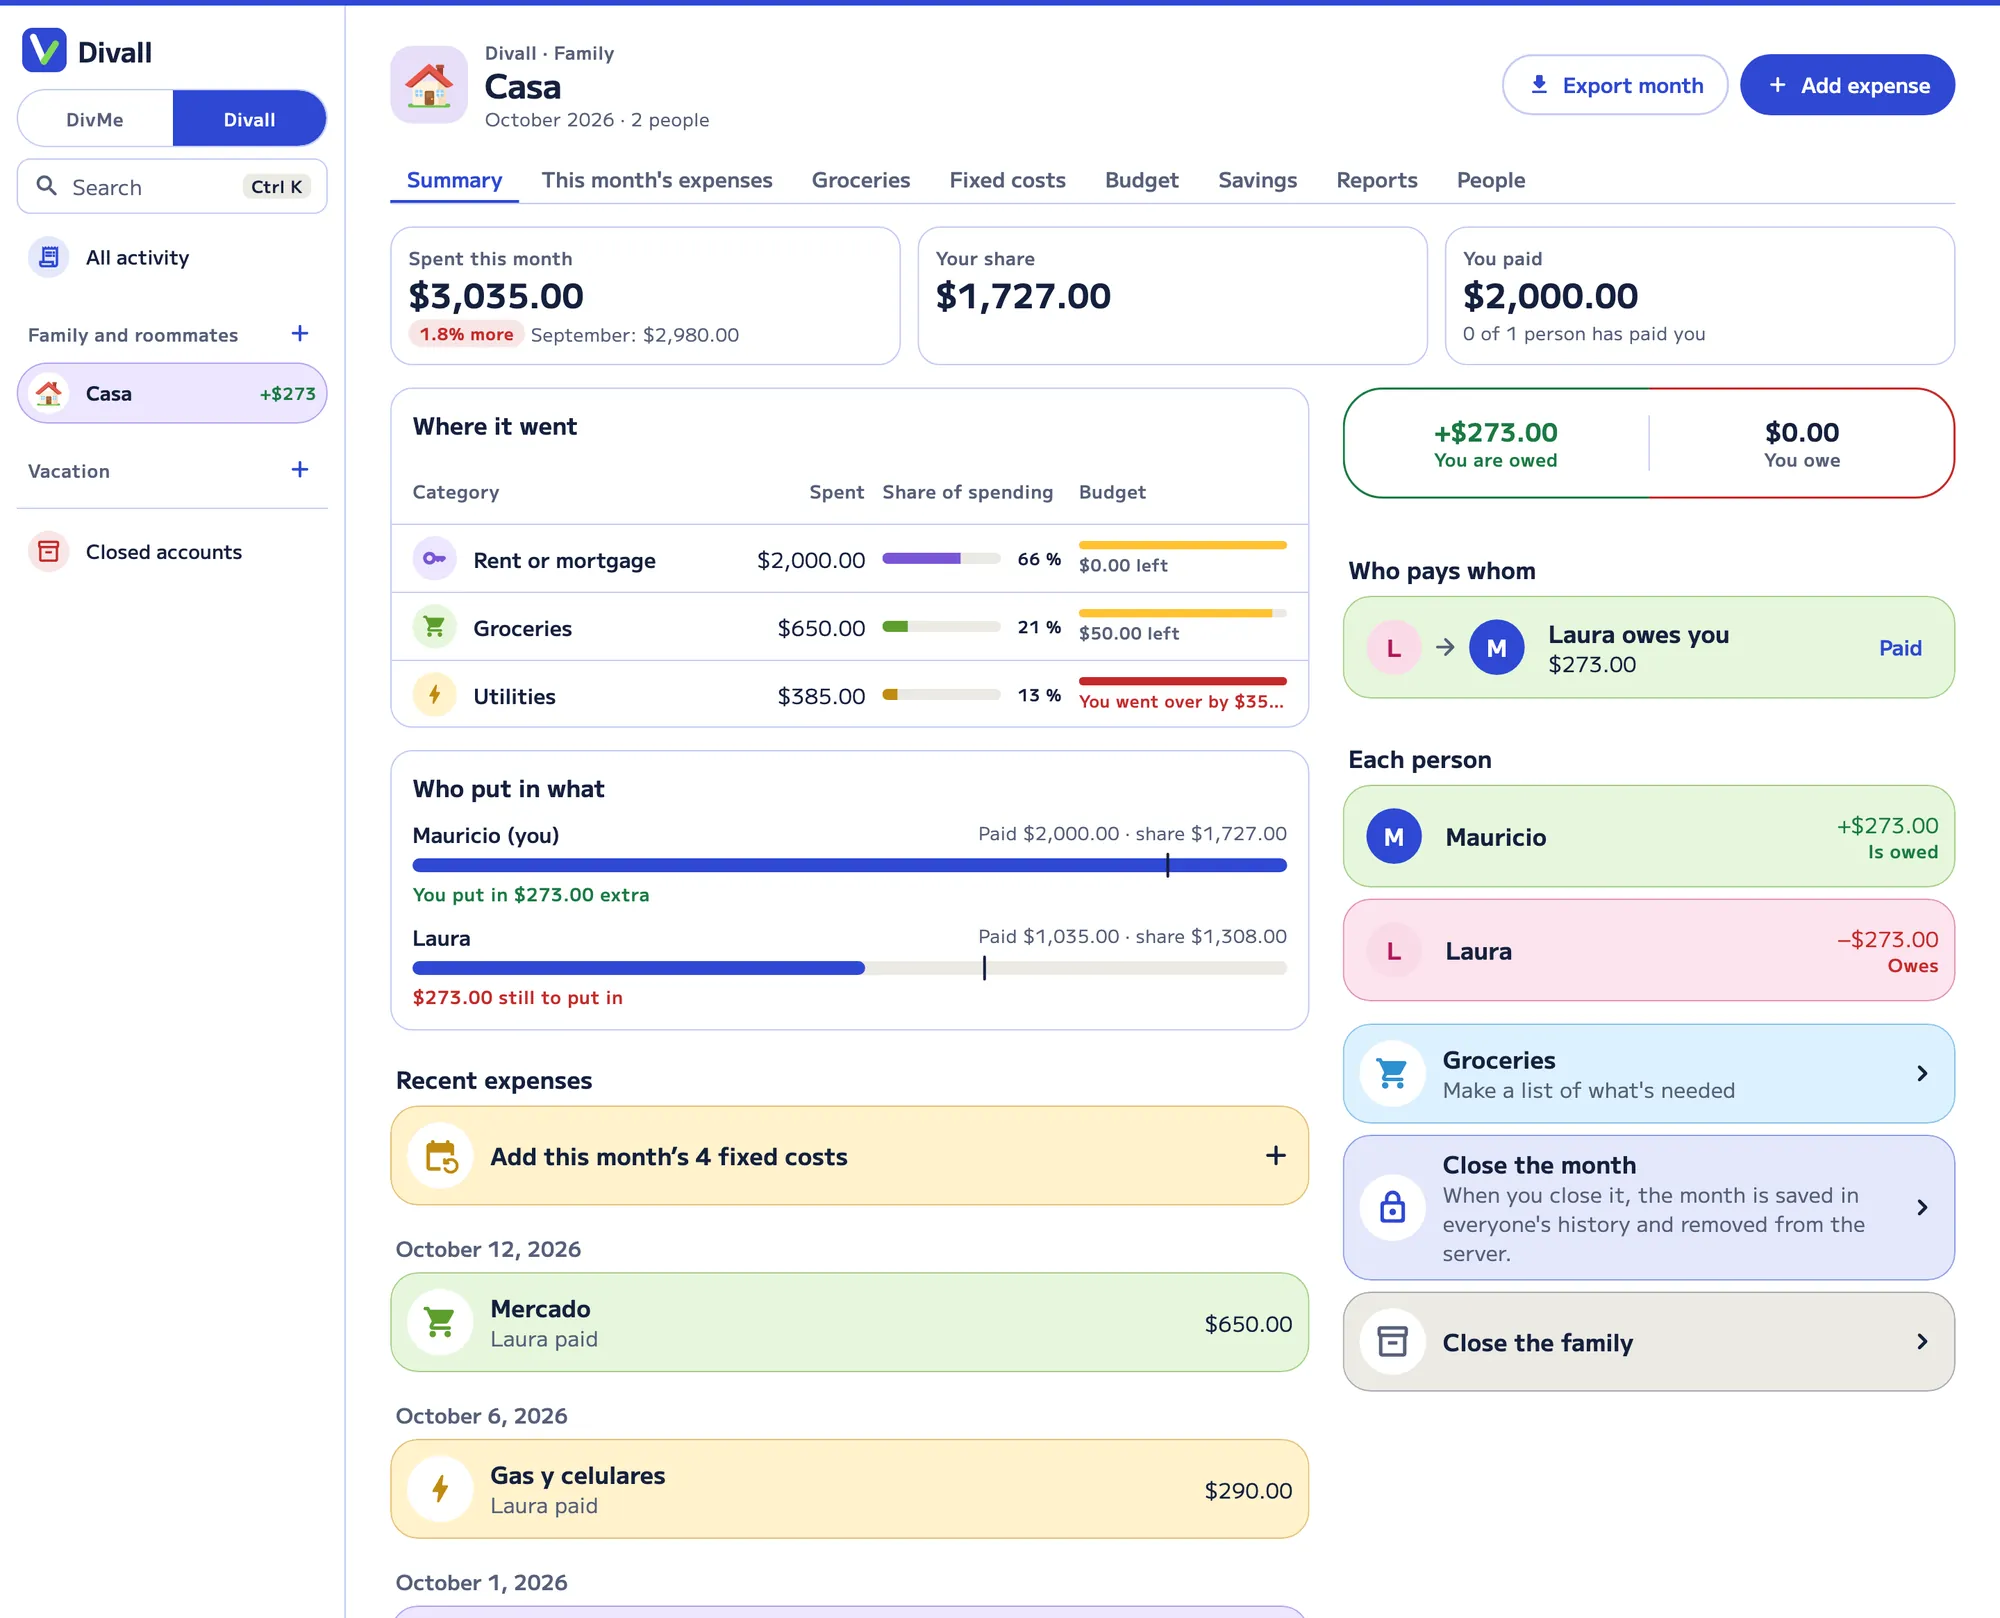Add a new Vacation group
The image size is (2000, 1618).
click(299, 470)
